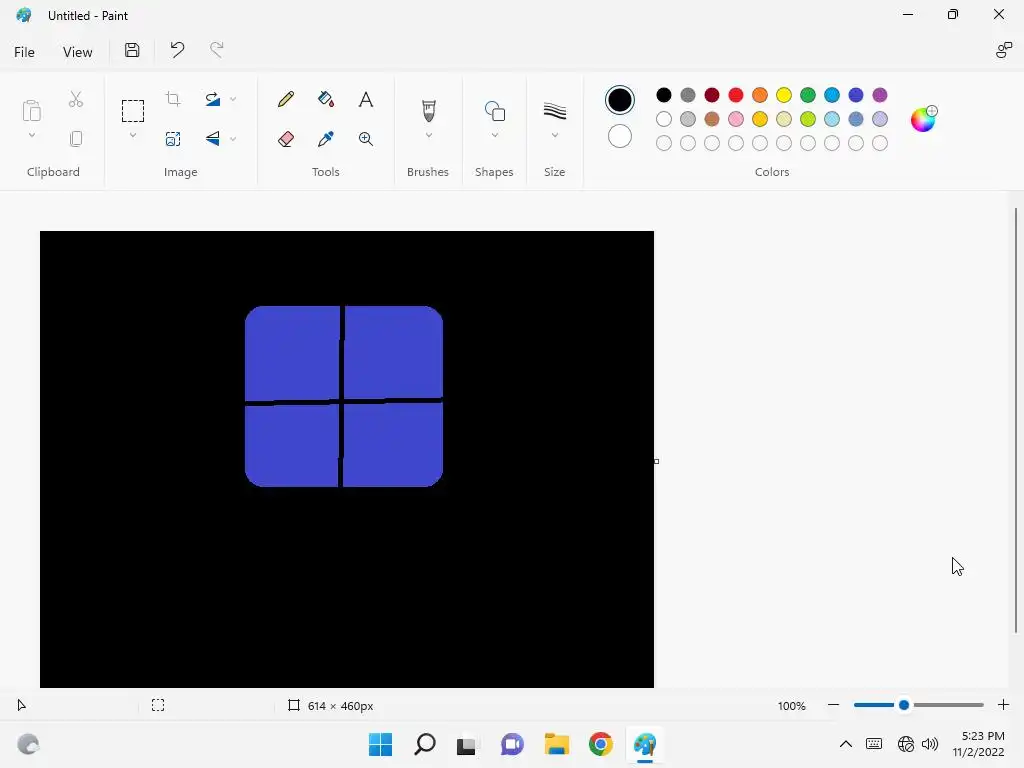
Task: Pick the pink color swatch
Action: pyautogui.click(x=735, y=119)
